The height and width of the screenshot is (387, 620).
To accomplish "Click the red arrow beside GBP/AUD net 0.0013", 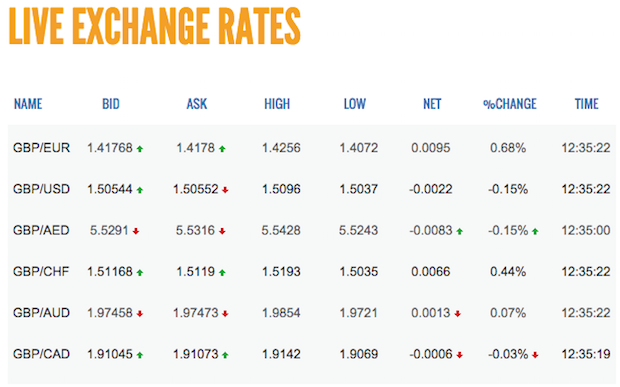I will coord(457,314).
